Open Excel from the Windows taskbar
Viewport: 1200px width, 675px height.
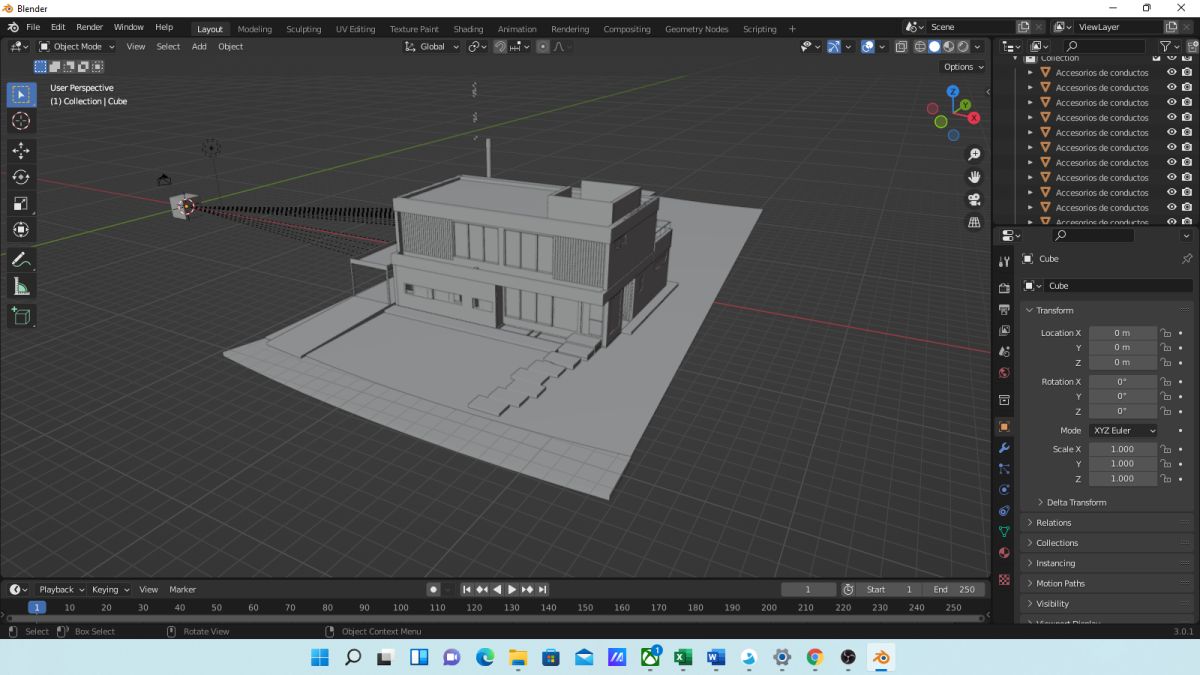coord(683,657)
